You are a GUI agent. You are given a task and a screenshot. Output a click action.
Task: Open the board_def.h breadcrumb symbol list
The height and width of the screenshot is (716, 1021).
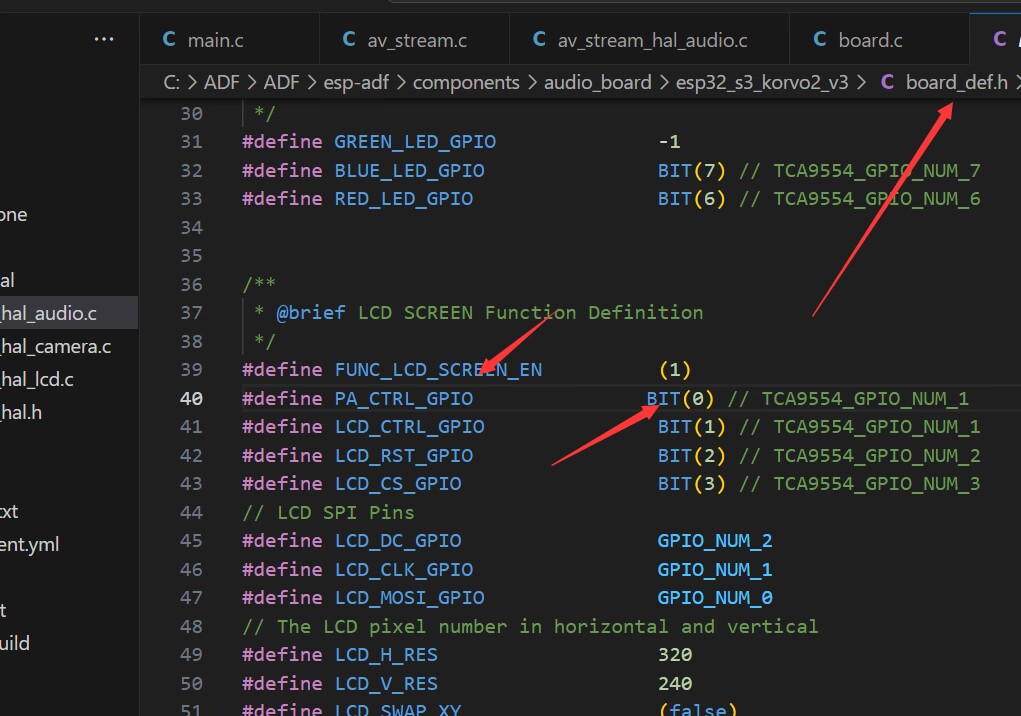956,82
